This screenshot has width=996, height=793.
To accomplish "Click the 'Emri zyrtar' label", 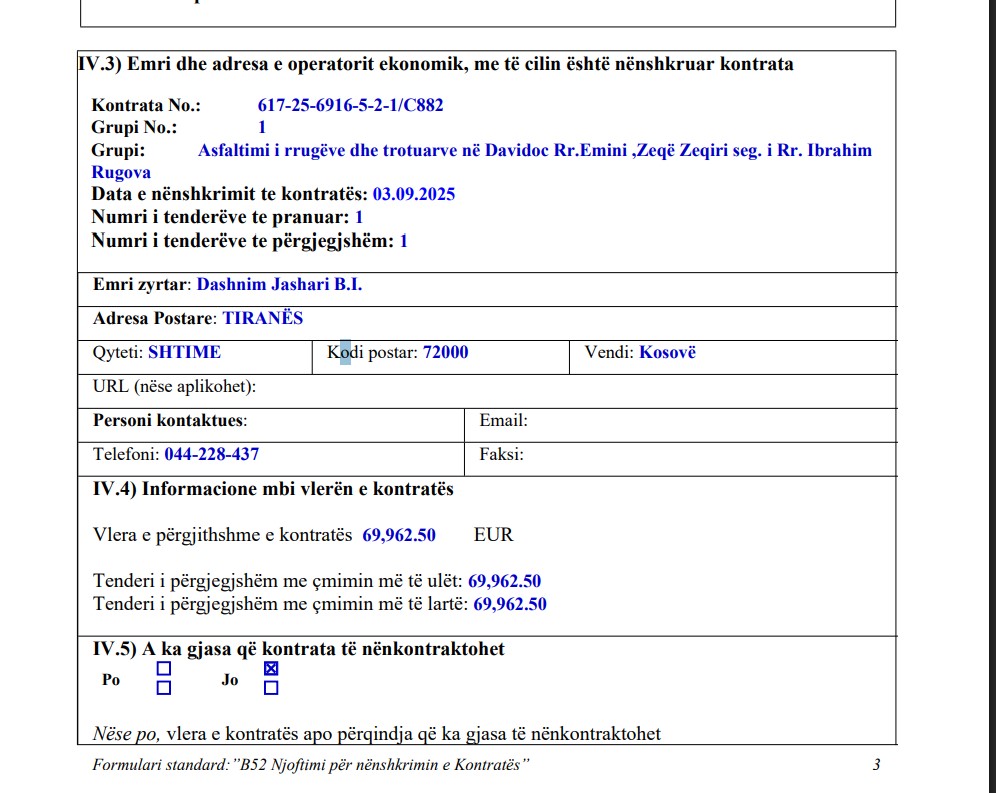I will click(x=140, y=284).
